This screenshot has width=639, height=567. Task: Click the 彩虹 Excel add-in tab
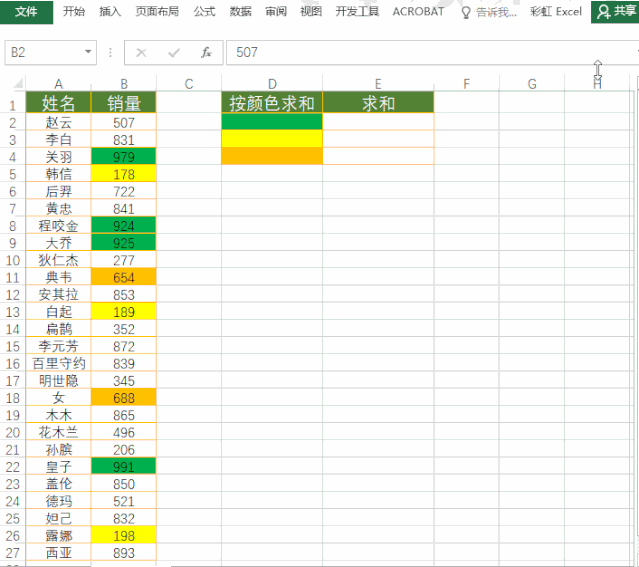click(x=556, y=11)
